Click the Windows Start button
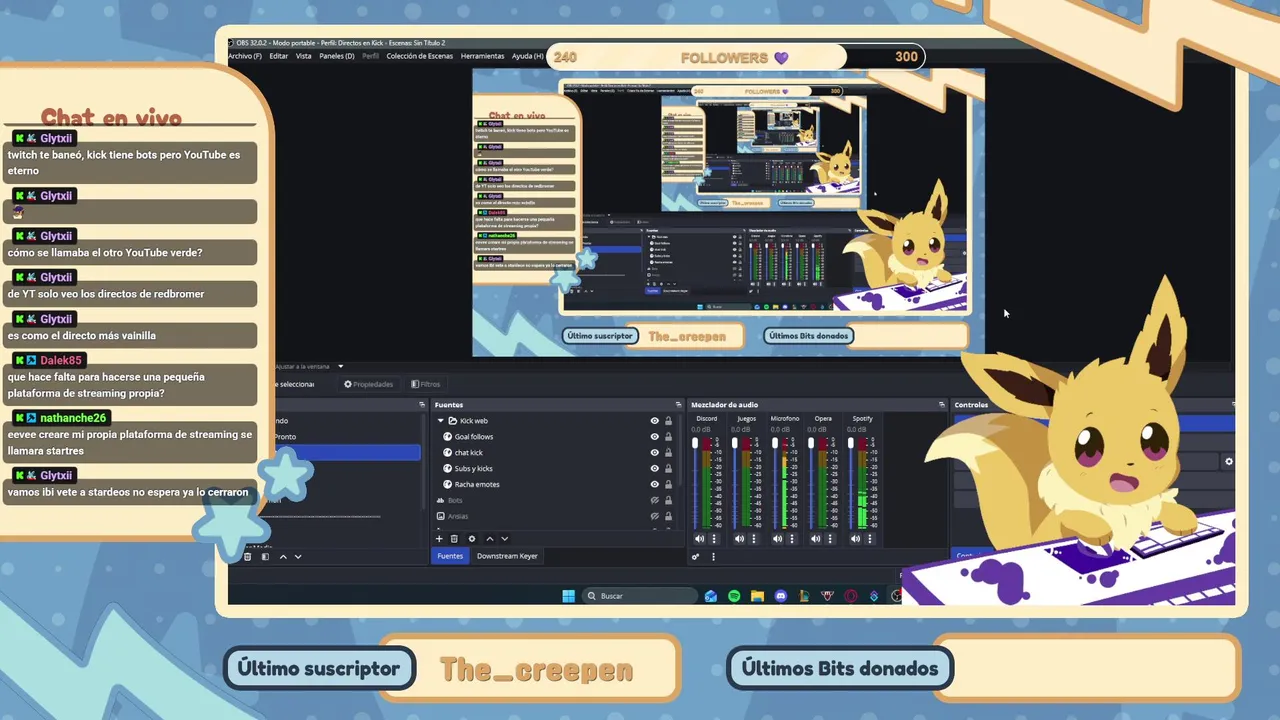Viewport: 1280px width, 720px height. 568,596
